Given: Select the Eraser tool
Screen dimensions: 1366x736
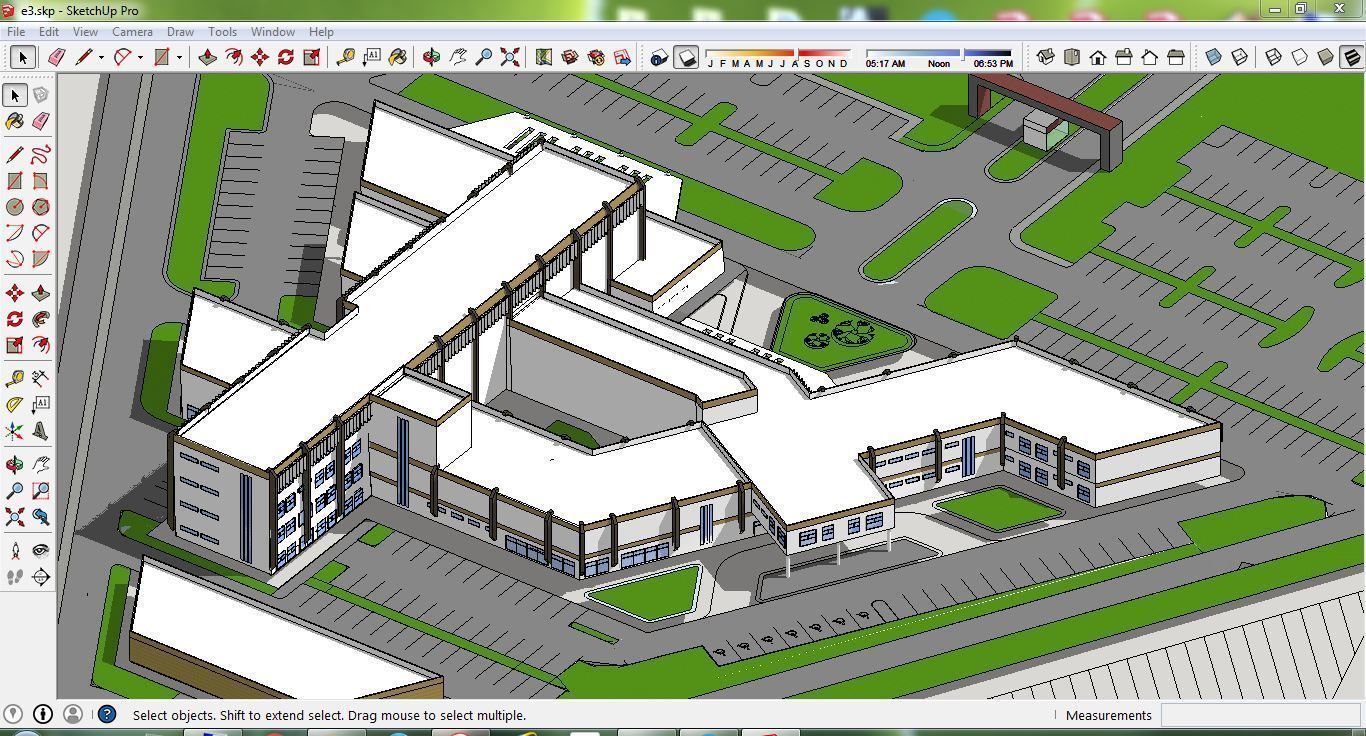Looking at the screenshot, I should coord(56,57).
